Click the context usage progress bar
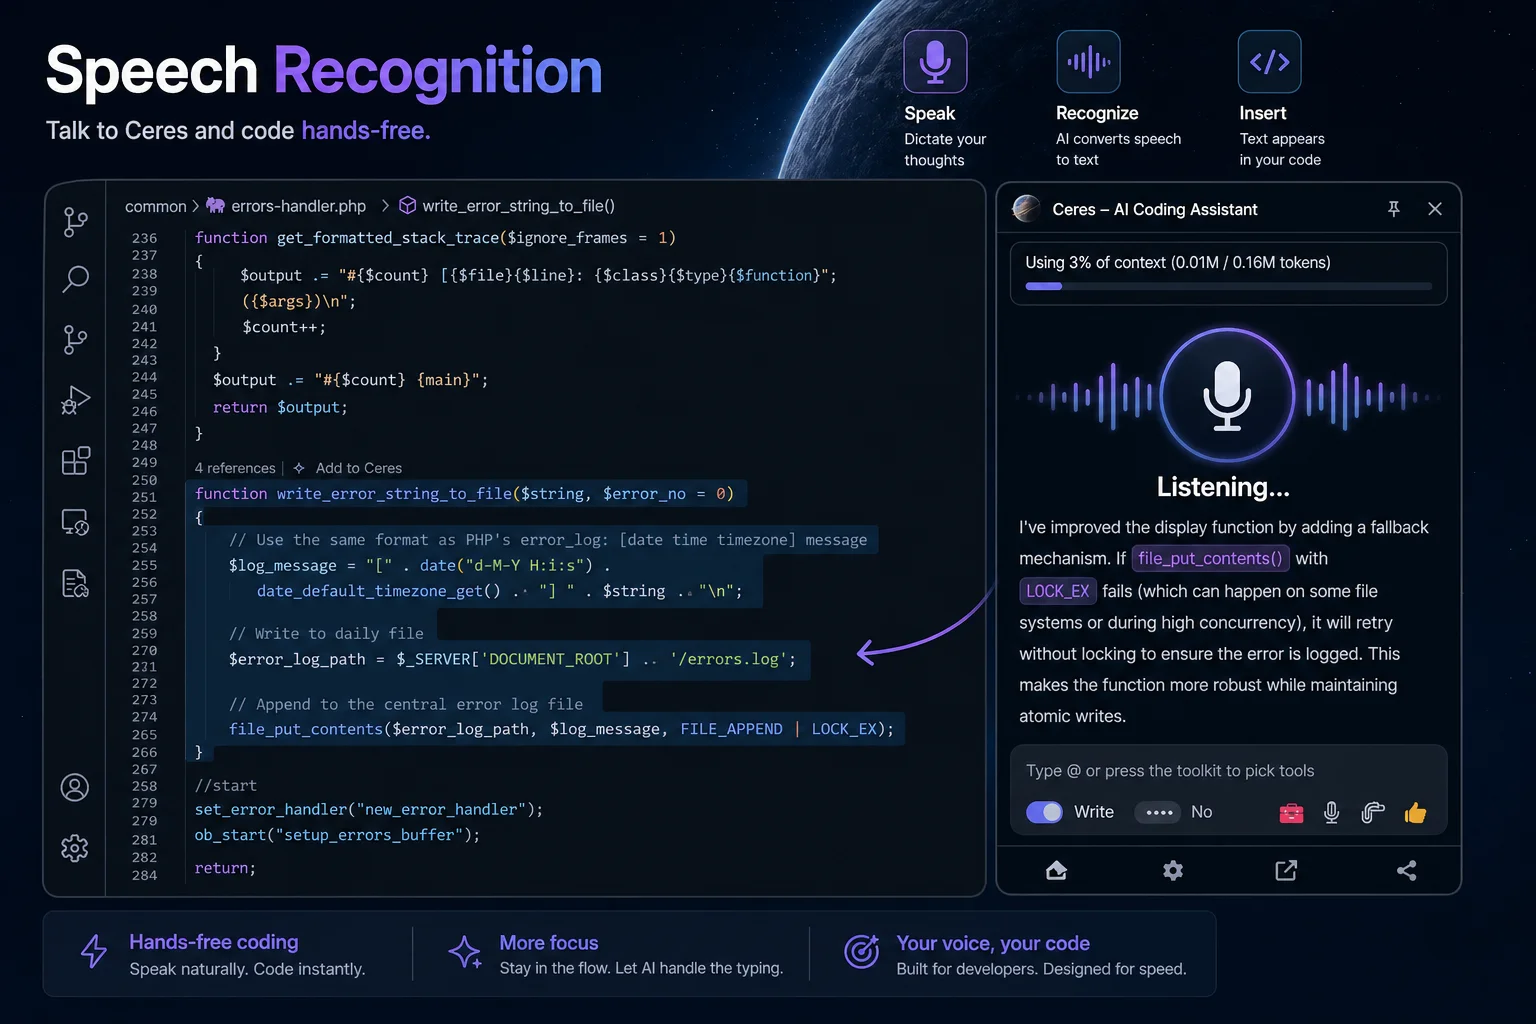Screen dimensions: 1536x1024 pos(1228,286)
